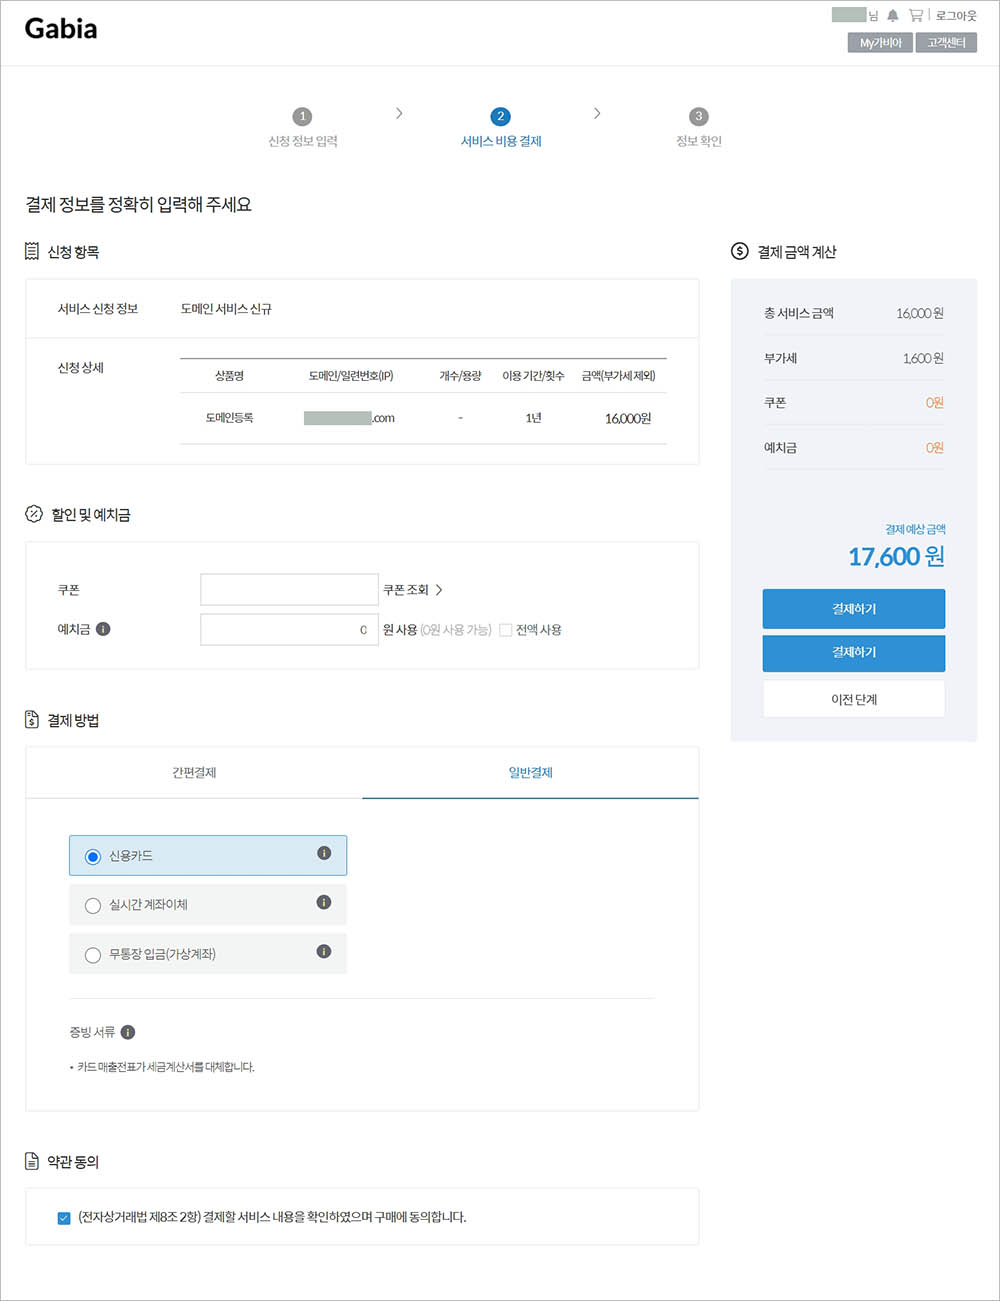The image size is (1000, 1301).
Task: Click the info icon next to 증빙 서류
Action: coord(128,1031)
